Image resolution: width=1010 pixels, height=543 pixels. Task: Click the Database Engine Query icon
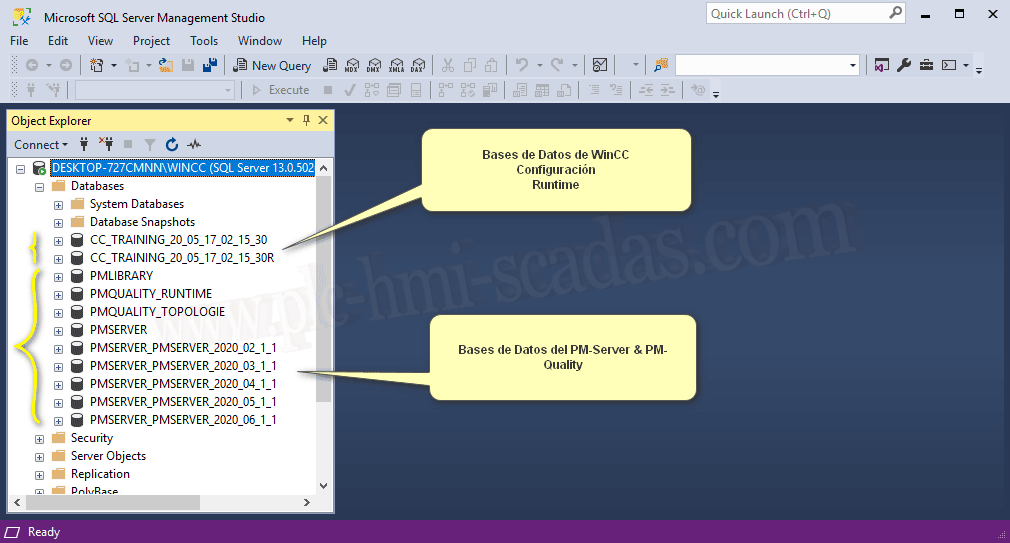[329, 65]
